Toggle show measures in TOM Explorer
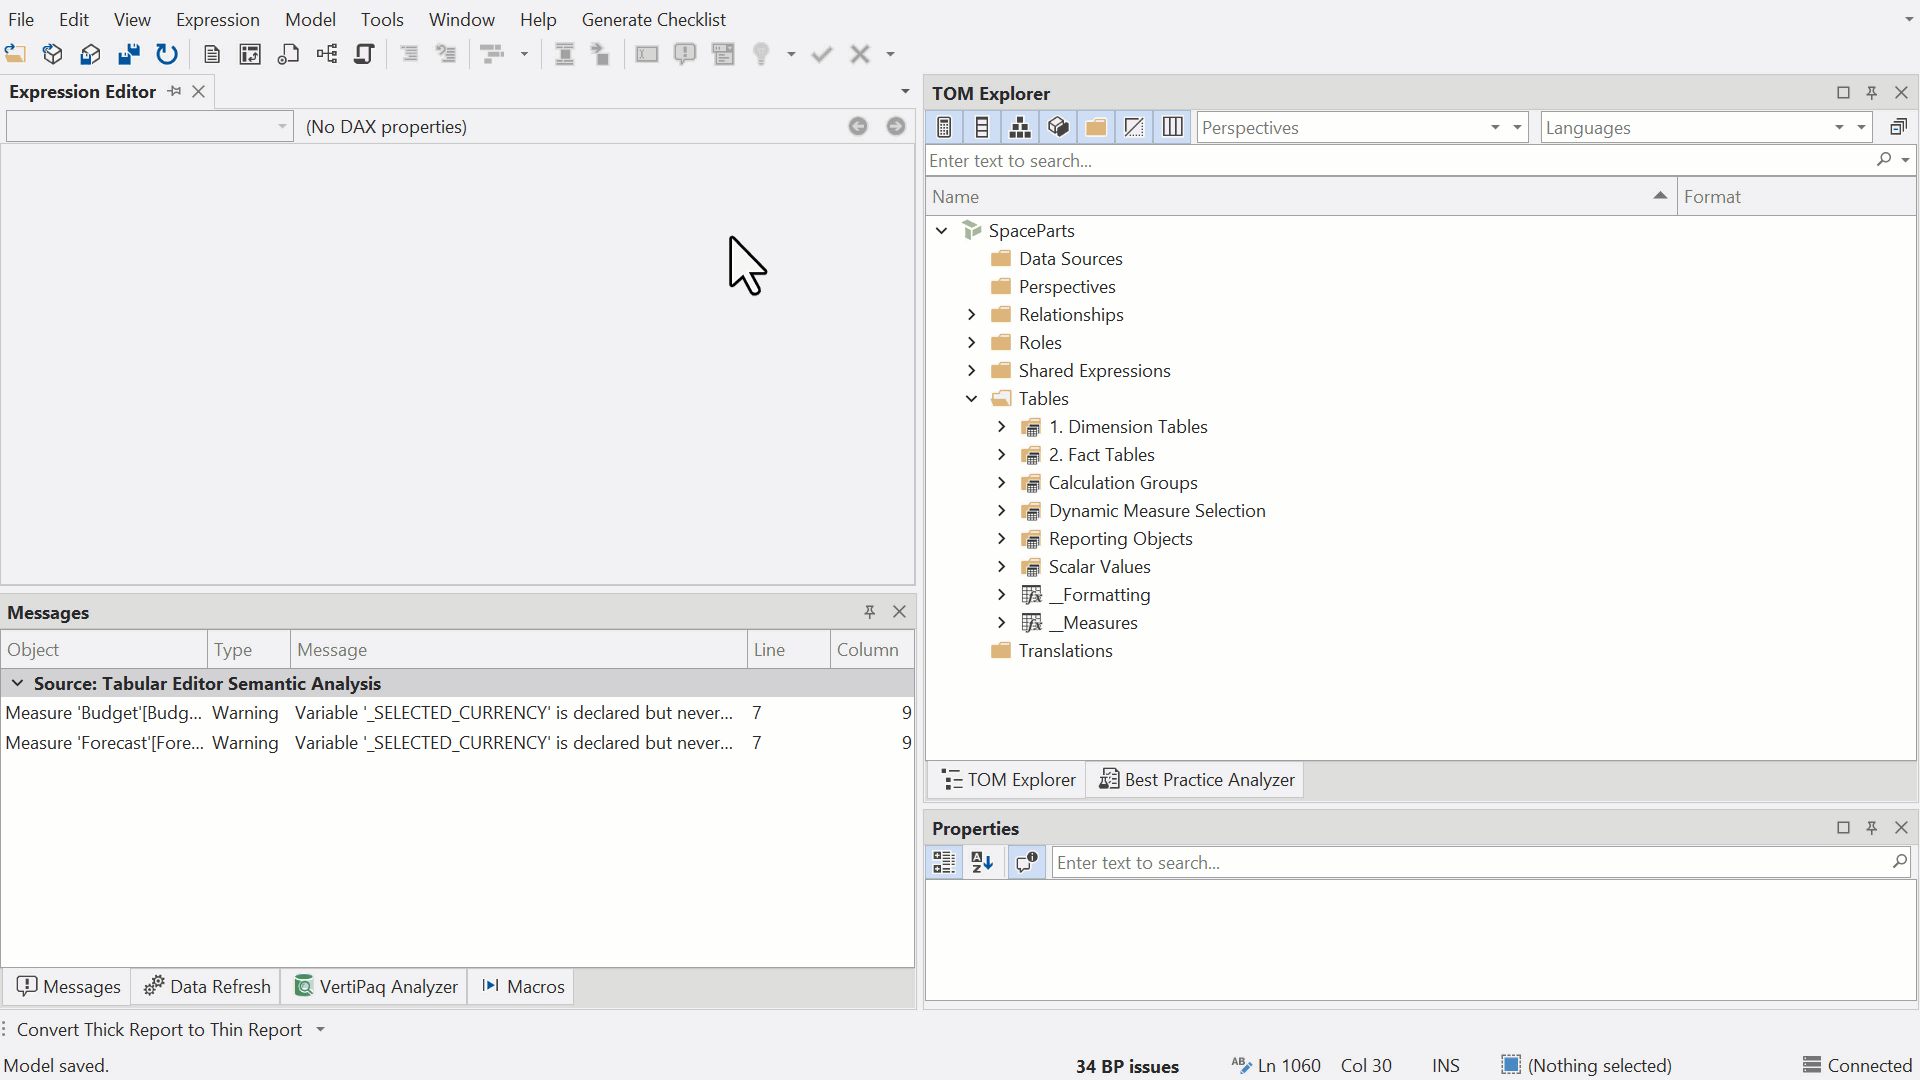The width and height of the screenshot is (1920, 1080). click(944, 127)
